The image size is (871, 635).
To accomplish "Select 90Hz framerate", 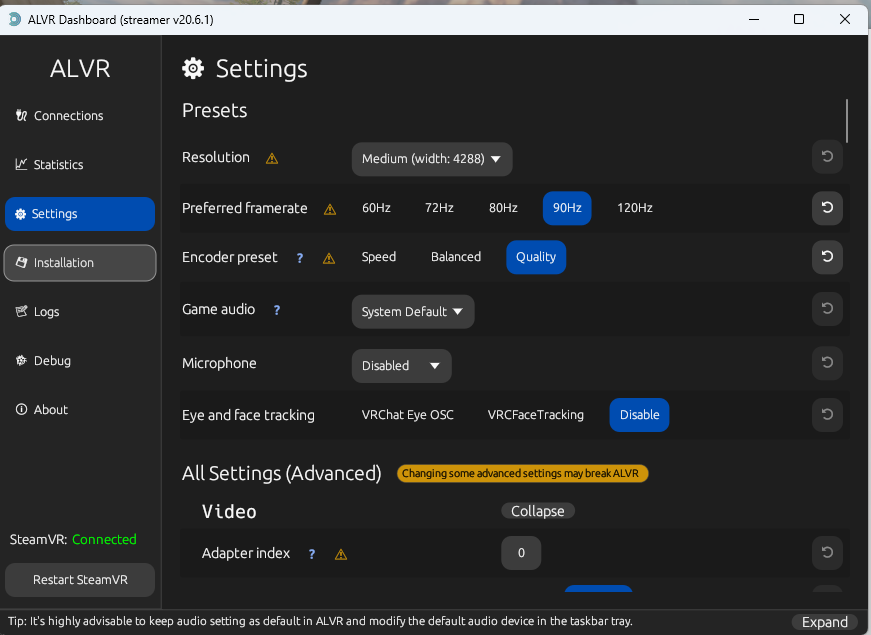I will 567,208.
